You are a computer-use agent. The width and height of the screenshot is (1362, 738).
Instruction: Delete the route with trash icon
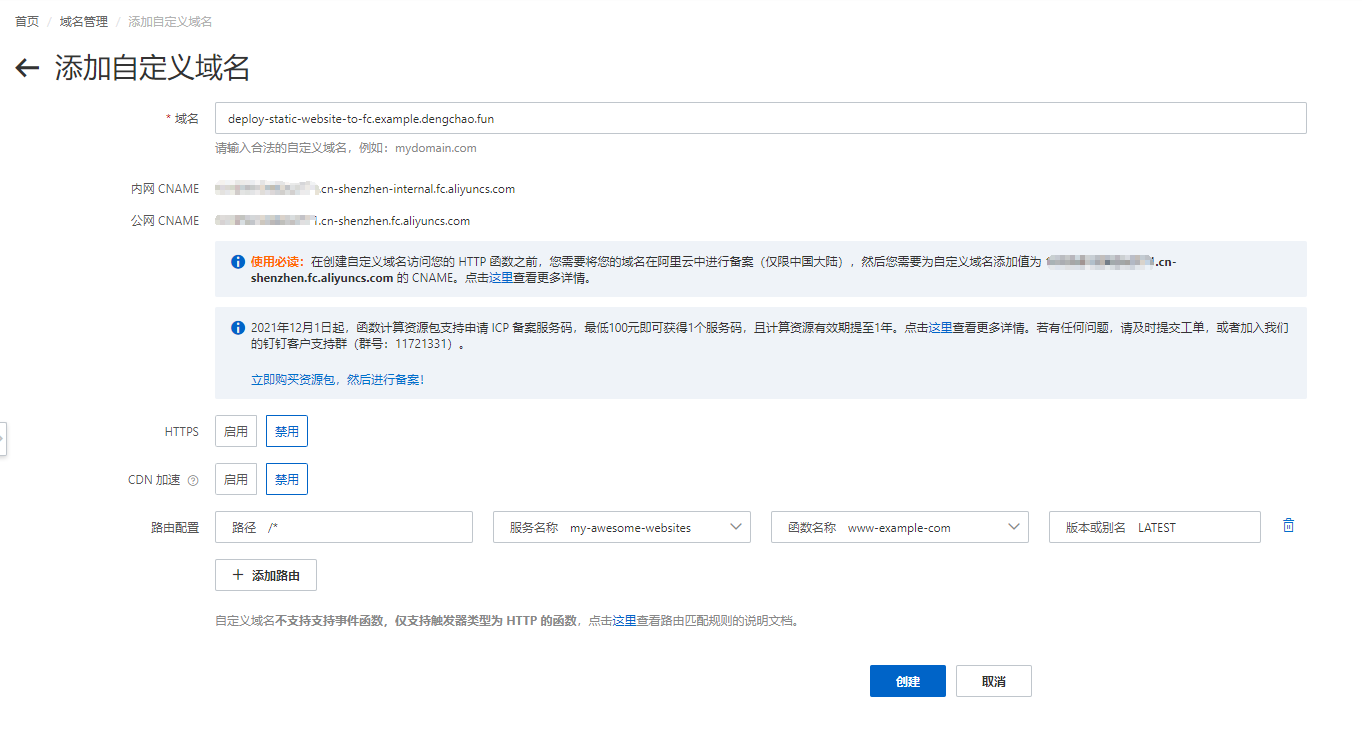pos(1288,526)
